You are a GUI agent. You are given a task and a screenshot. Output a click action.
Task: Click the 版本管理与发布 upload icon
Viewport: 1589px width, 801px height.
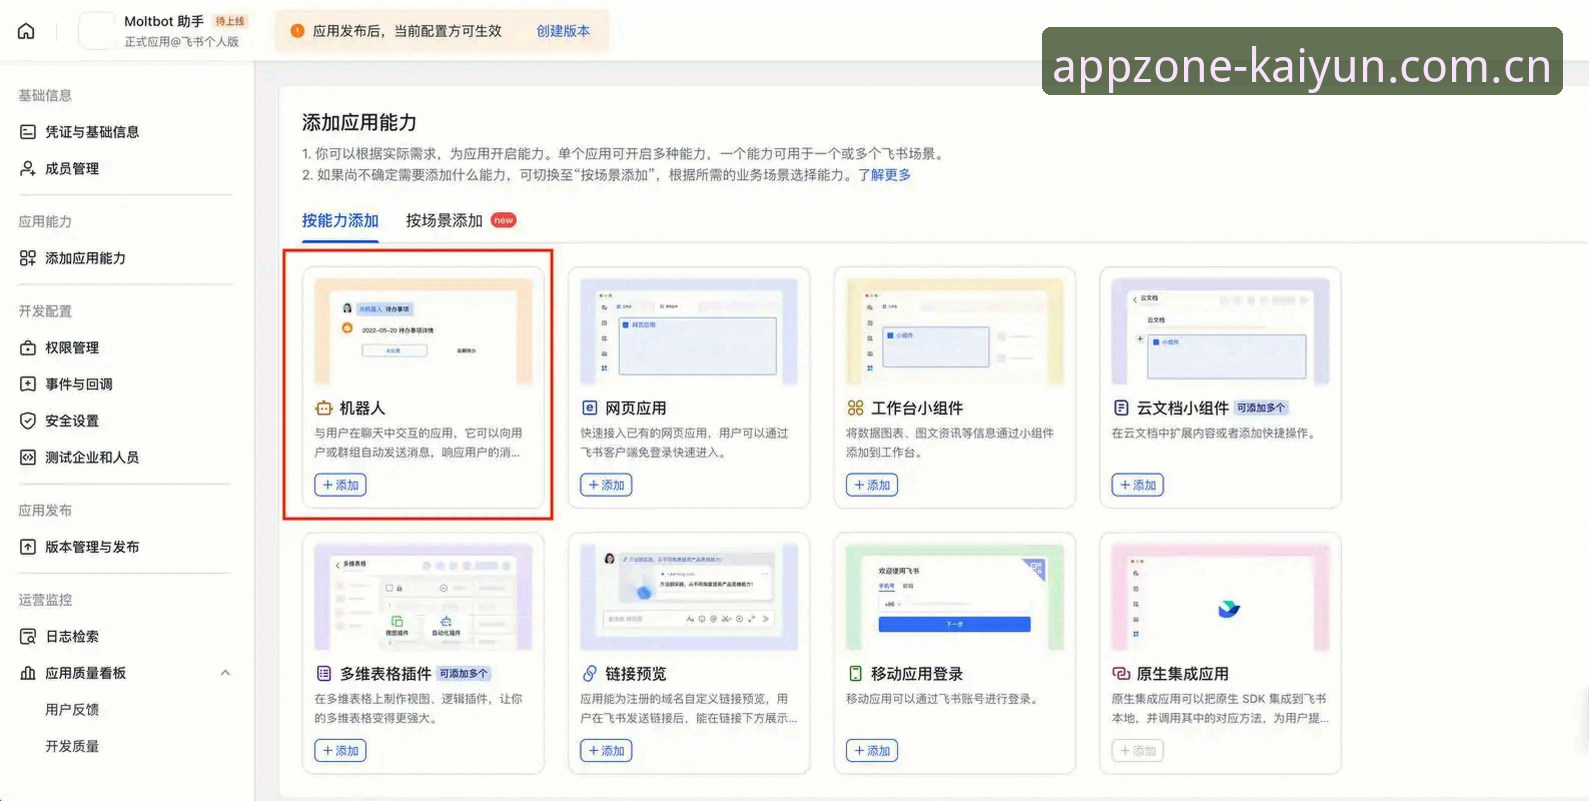tap(28, 547)
